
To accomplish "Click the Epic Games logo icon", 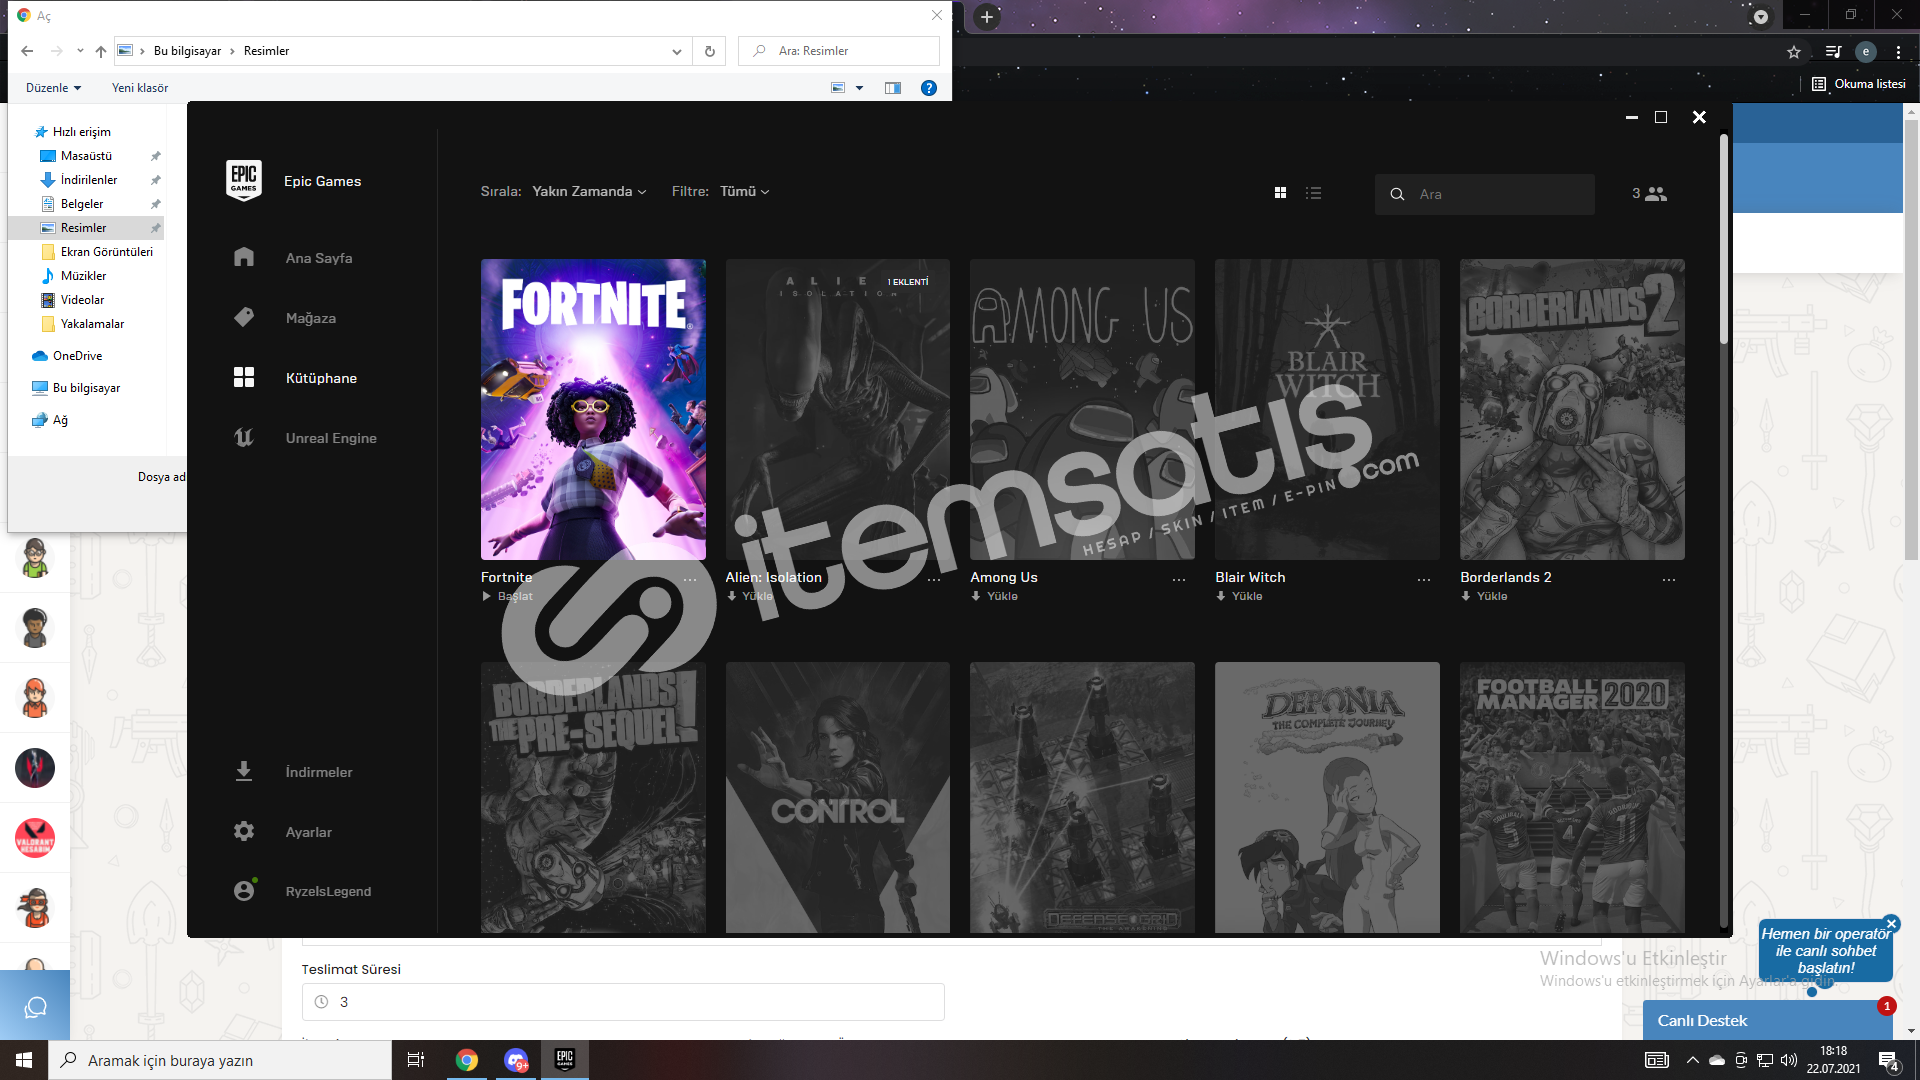I will pyautogui.click(x=244, y=180).
